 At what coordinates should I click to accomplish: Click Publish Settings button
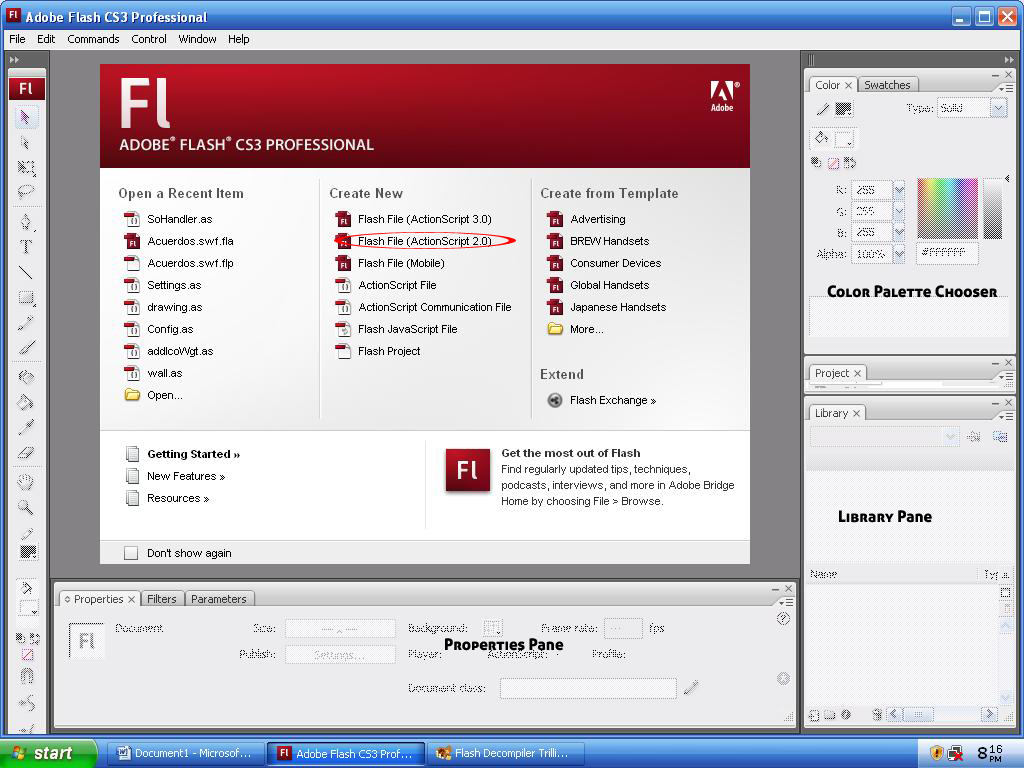(340, 654)
